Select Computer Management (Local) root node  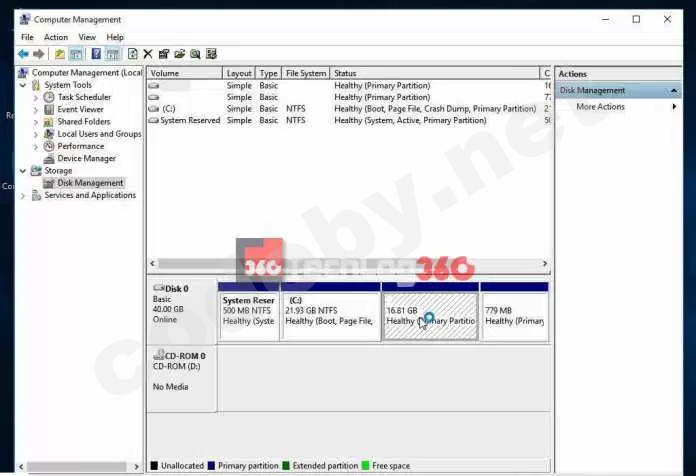pos(87,72)
